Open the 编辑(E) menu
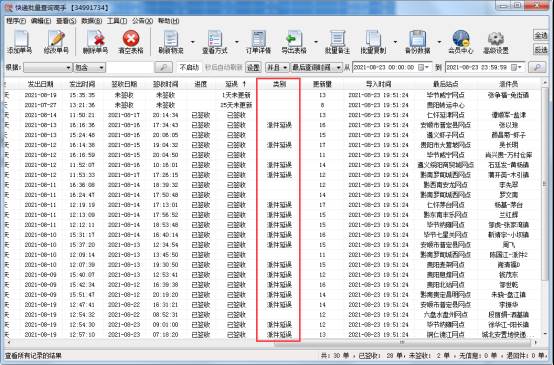 tap(41, 21)
